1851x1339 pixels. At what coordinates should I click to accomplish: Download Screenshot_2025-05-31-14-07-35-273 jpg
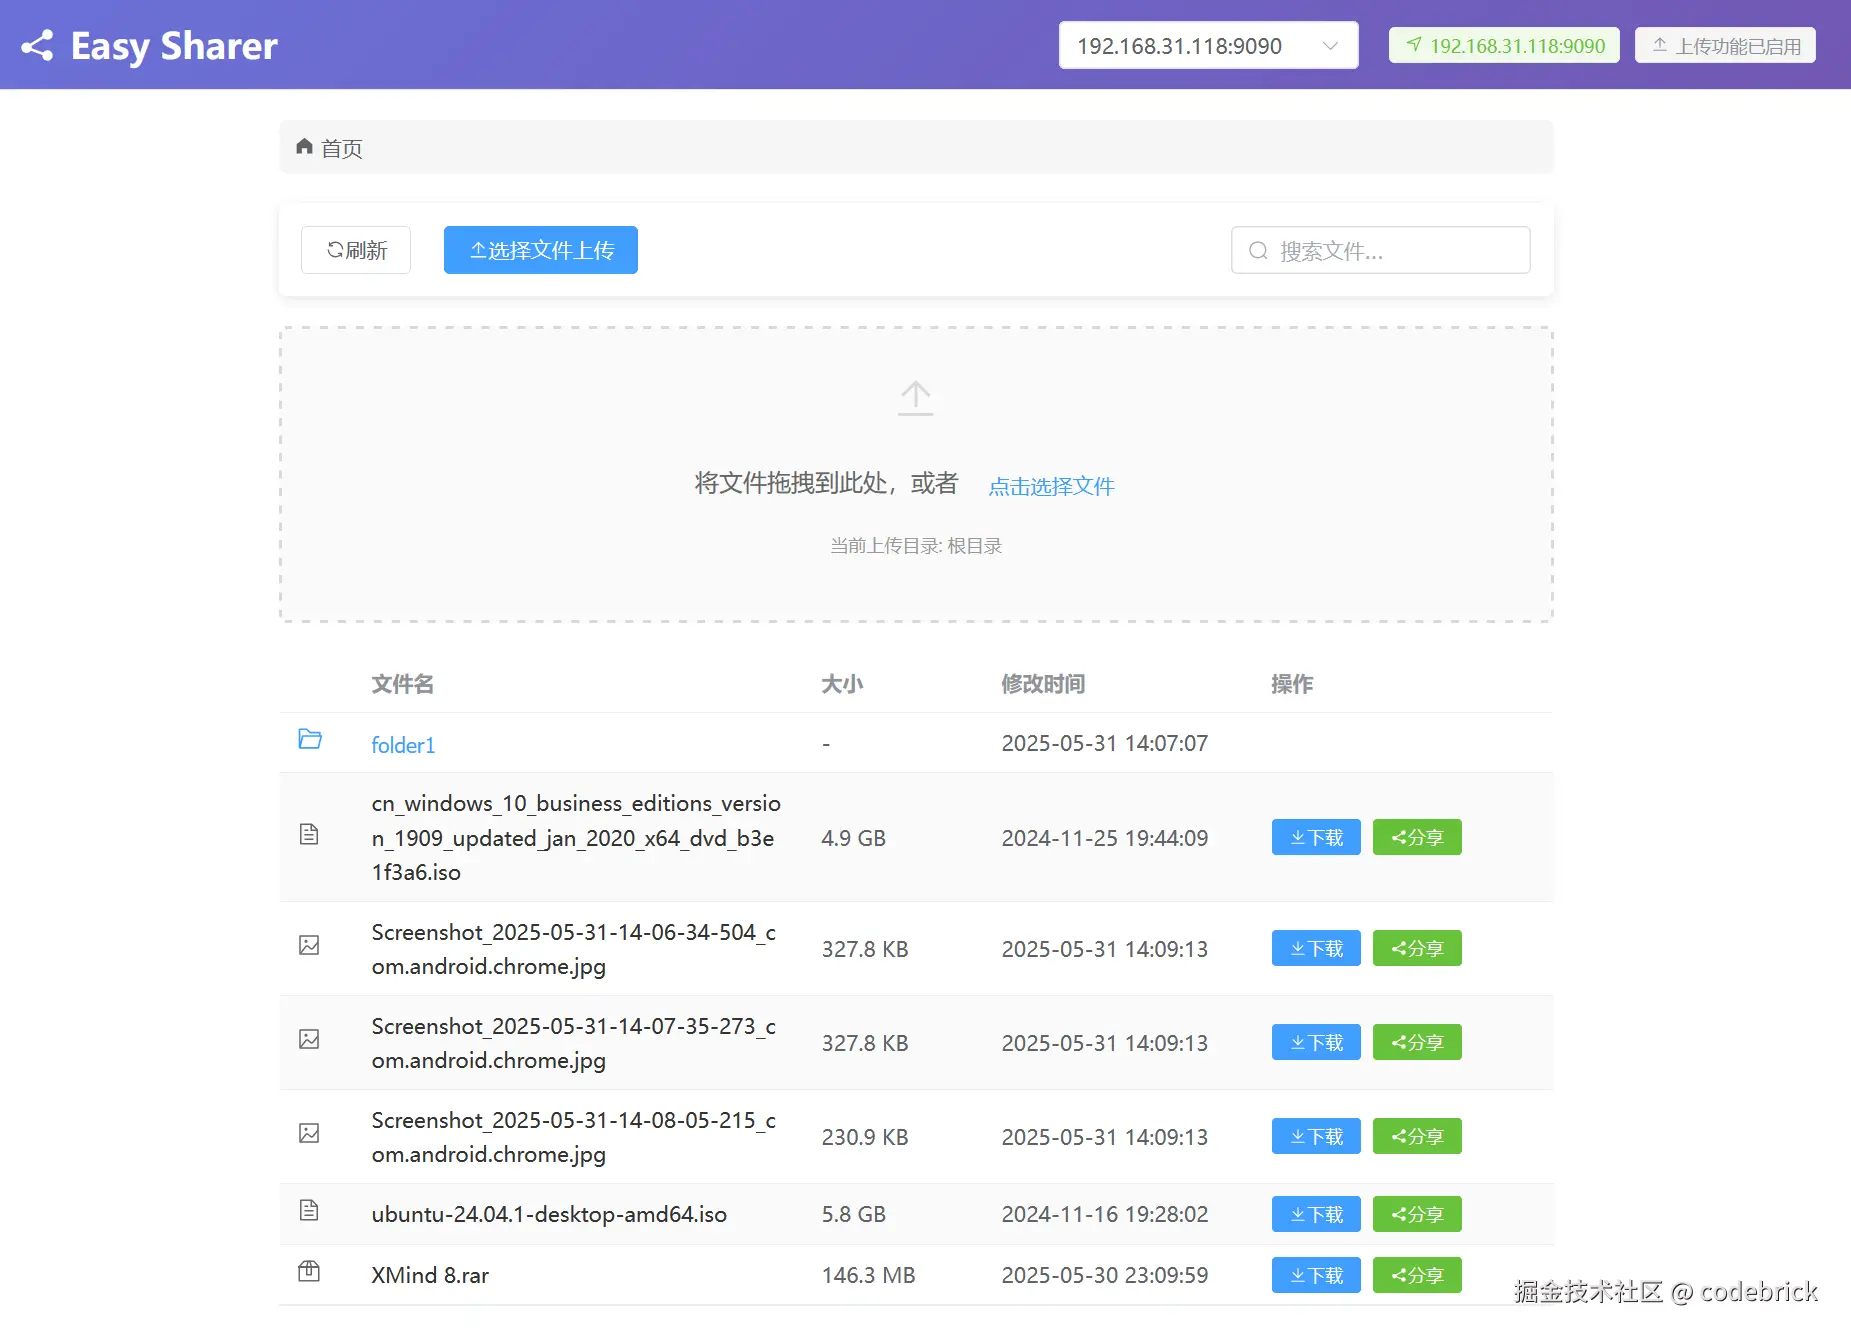[1316, 1042]
